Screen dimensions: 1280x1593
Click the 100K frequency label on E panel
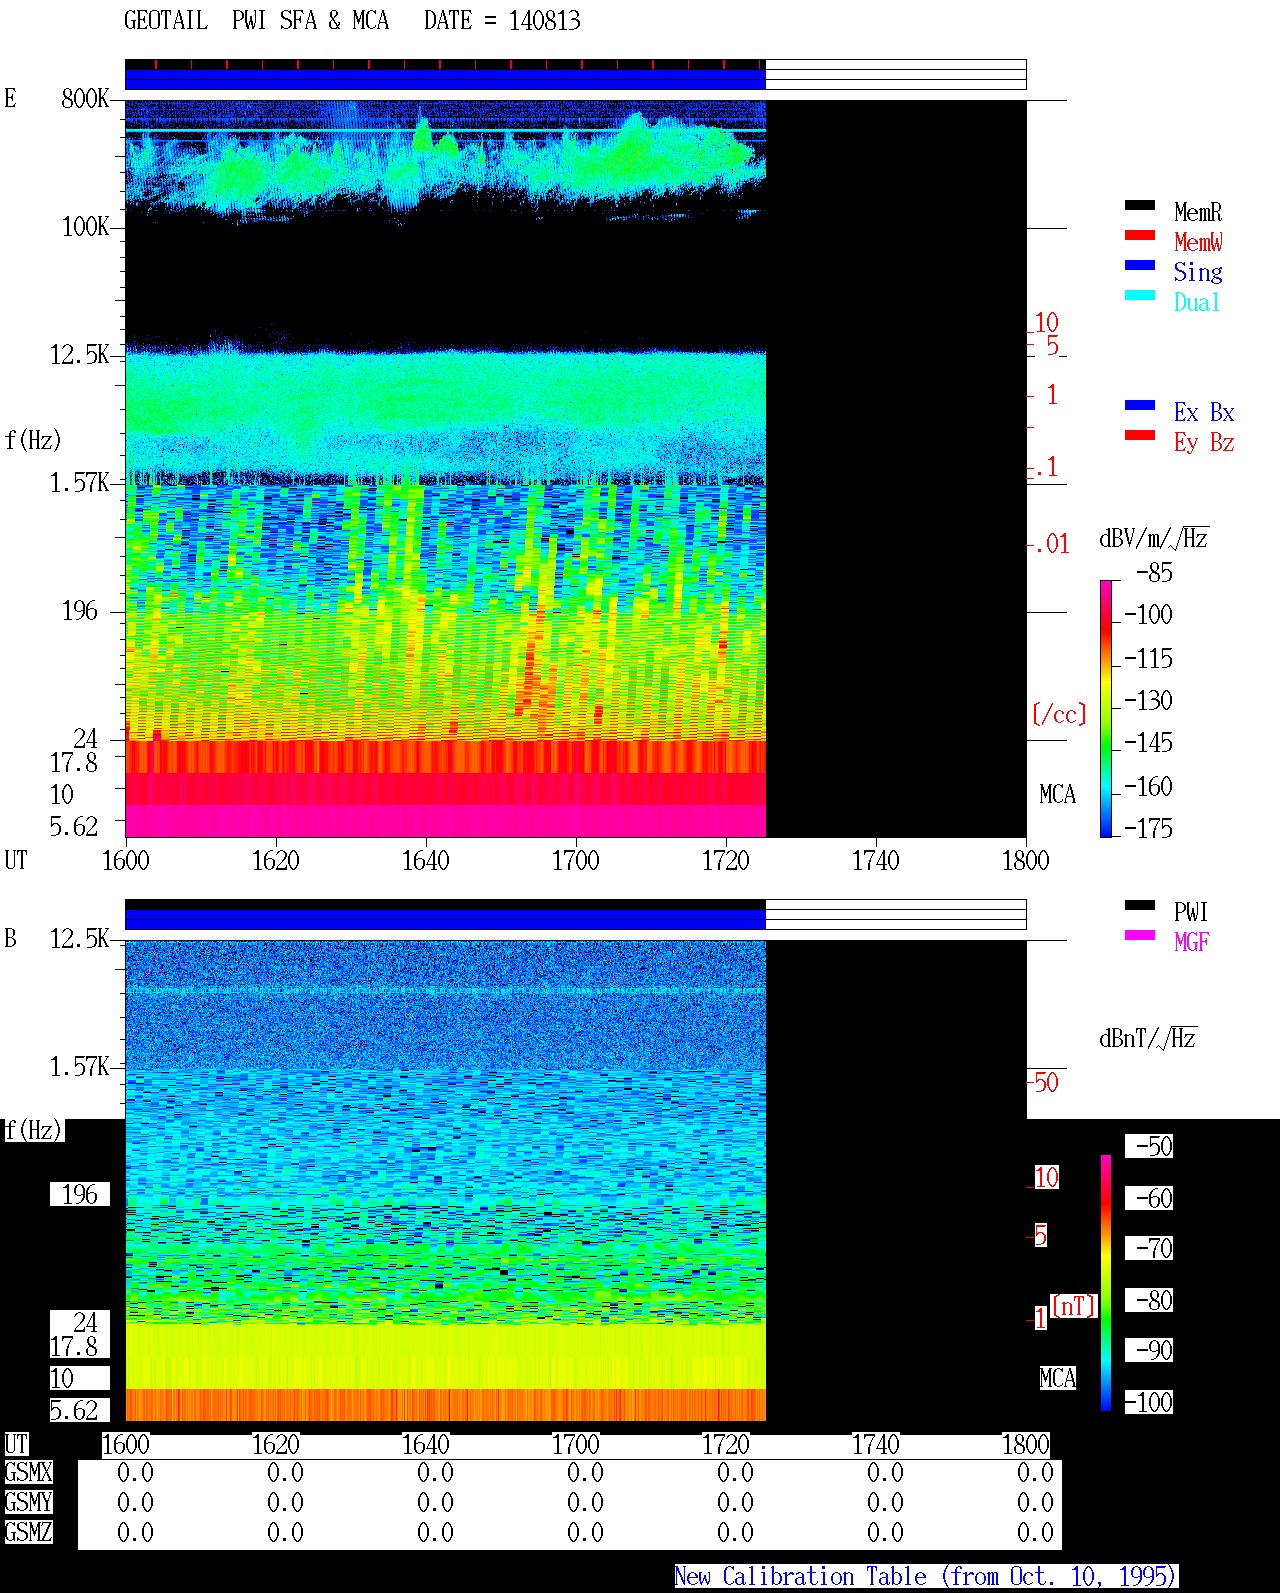click(85, 226)
